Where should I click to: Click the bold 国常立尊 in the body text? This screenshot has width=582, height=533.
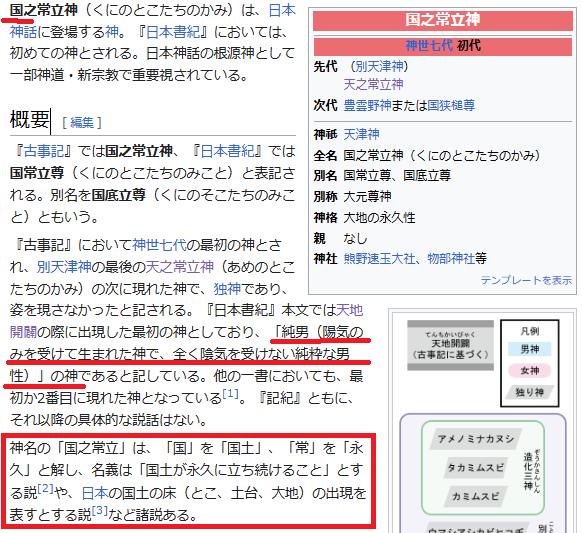37,173
